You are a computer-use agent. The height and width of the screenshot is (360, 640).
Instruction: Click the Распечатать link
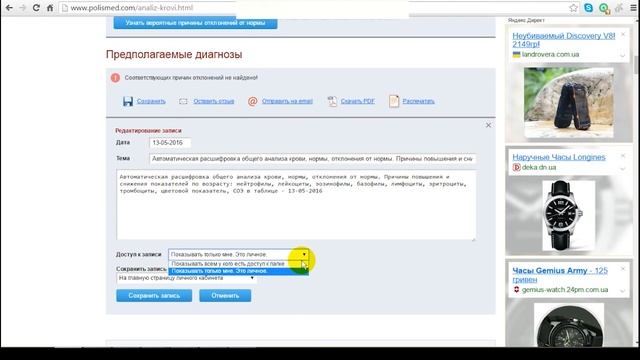click(x=418, y=101)
